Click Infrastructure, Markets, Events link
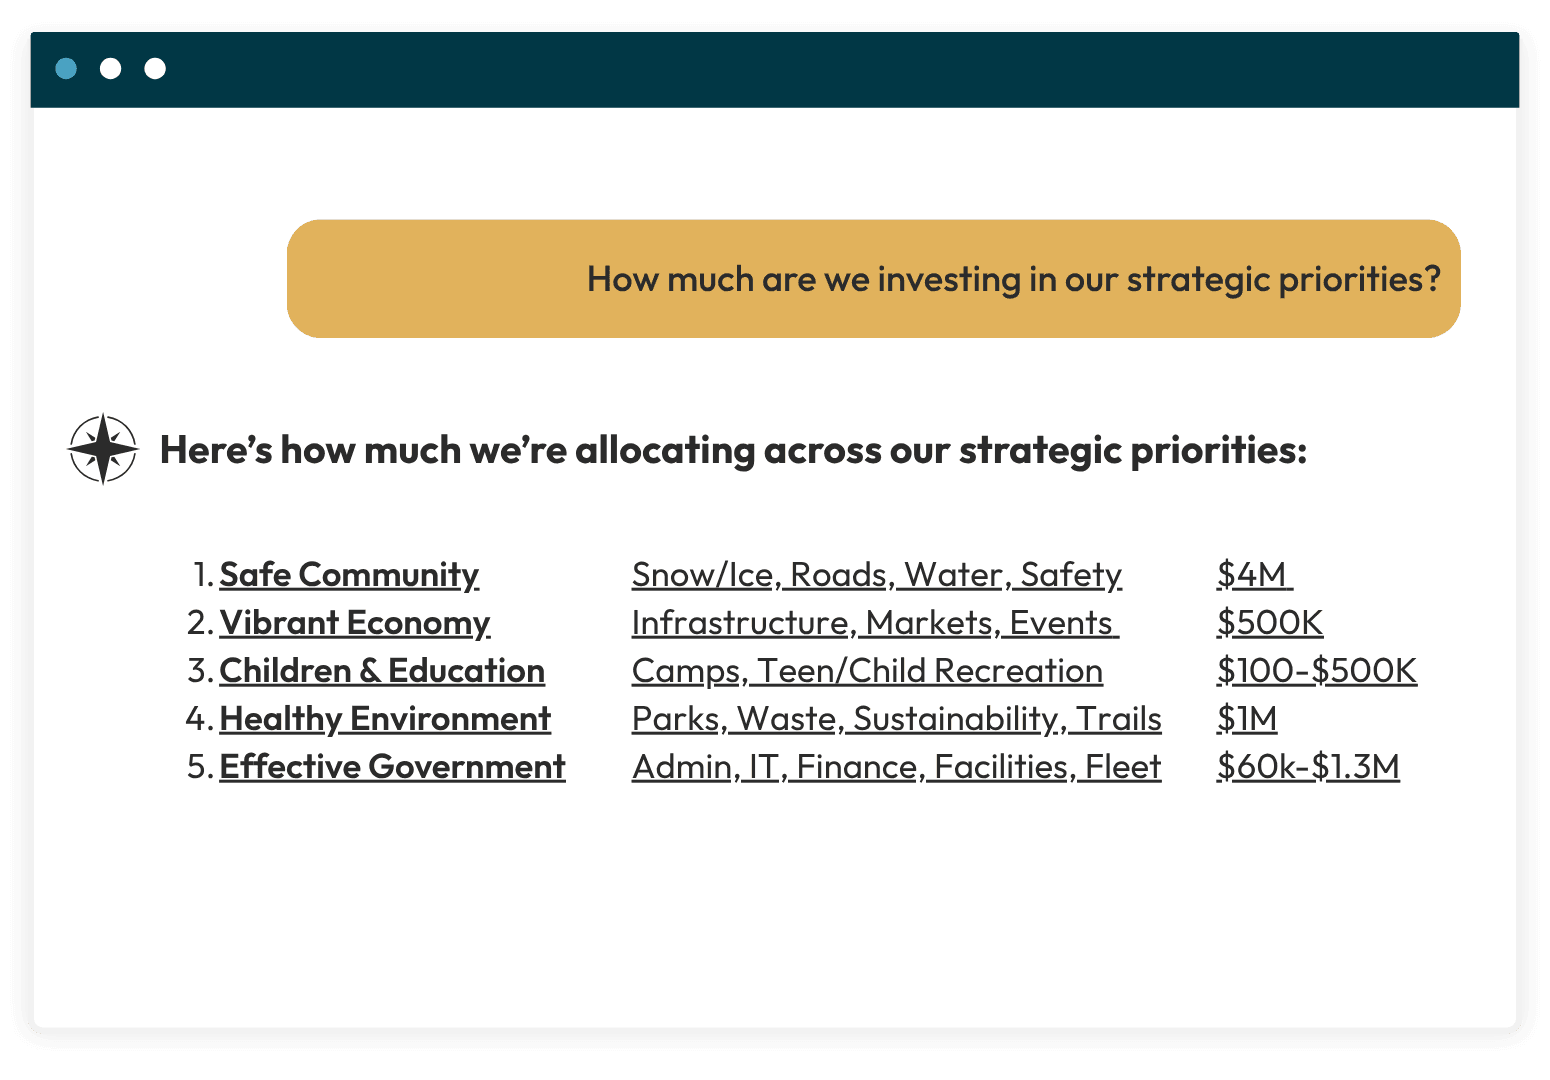The width and height of the screenshot is (1550, 1080). [x=874, y=623]
